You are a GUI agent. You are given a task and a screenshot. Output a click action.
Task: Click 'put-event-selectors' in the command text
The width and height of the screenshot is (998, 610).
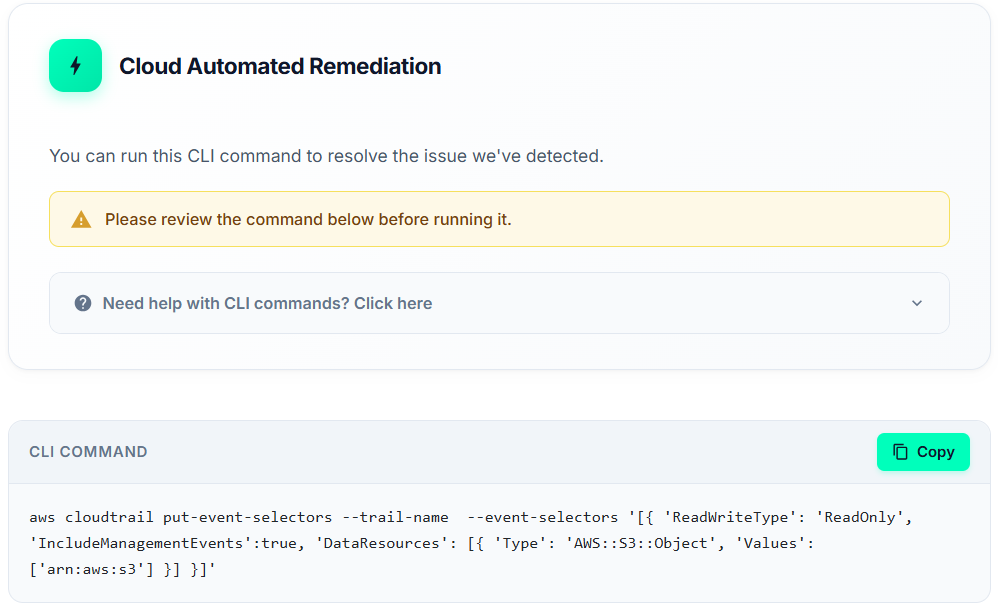(247, 517)
